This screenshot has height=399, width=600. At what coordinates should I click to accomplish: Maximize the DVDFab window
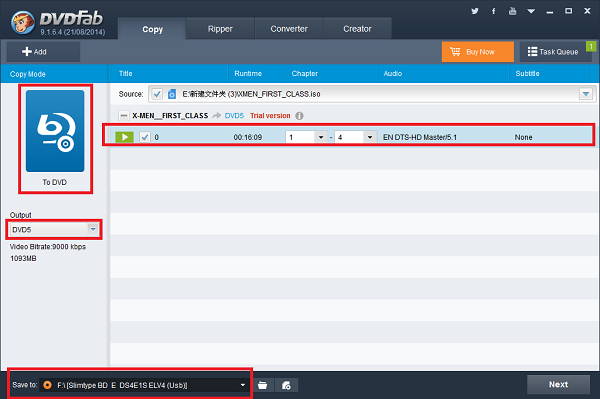[x=569, y=11]
